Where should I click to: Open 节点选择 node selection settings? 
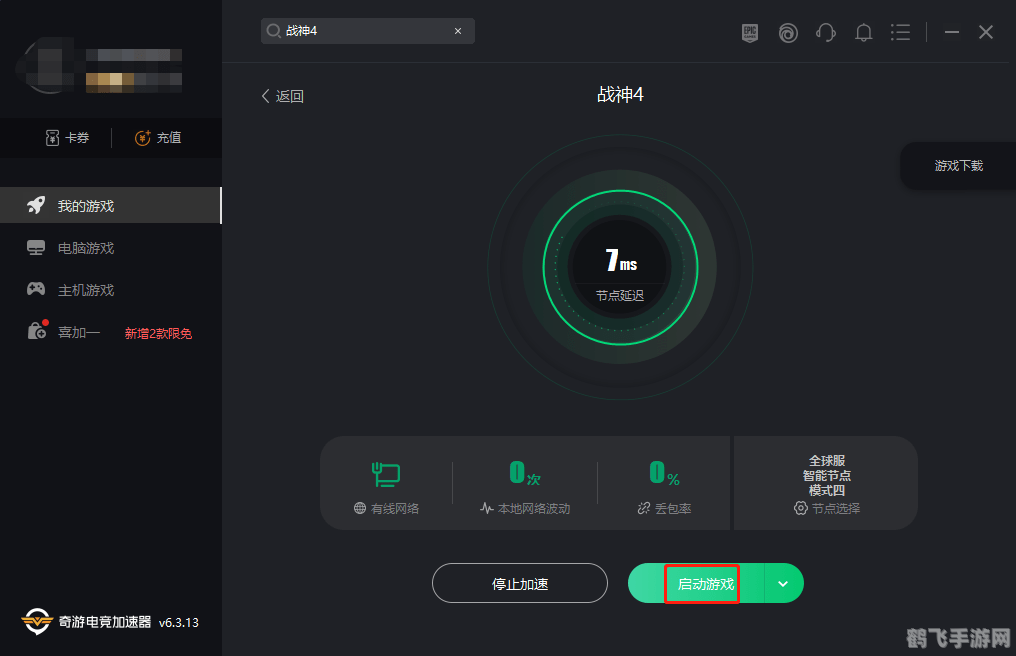[827, 508]
